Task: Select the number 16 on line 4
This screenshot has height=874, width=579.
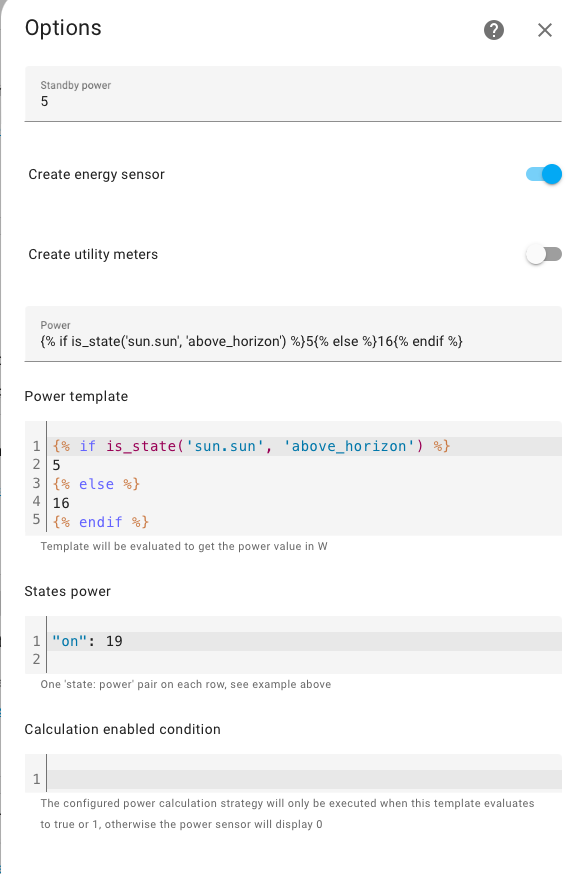Action: (x=60, y=503)
